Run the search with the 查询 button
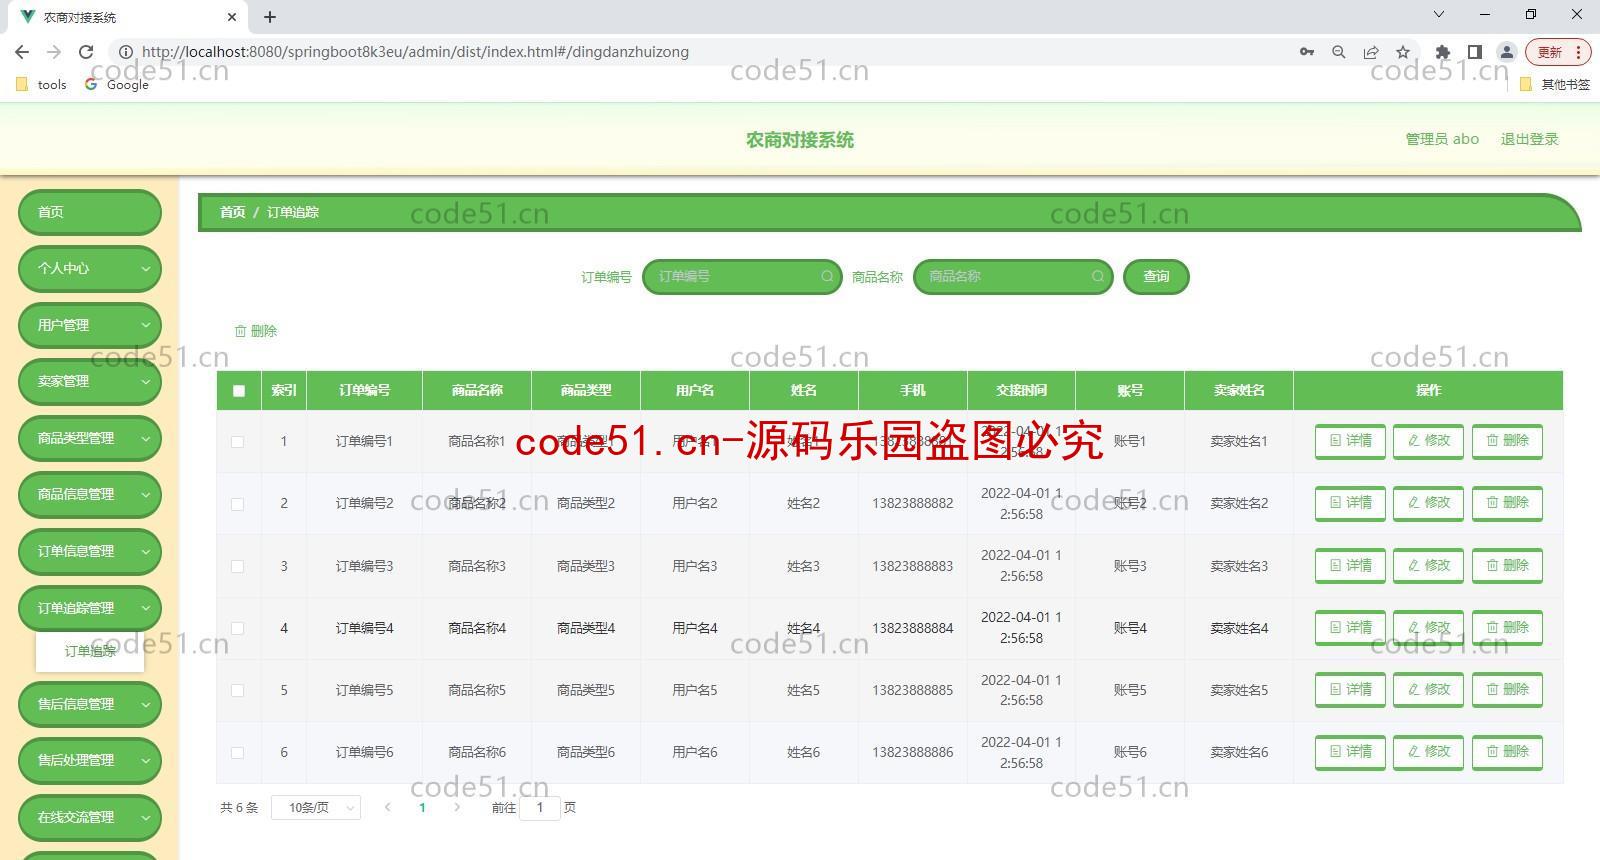This screenshot has height=860, width=1600. coord(1156,277)
